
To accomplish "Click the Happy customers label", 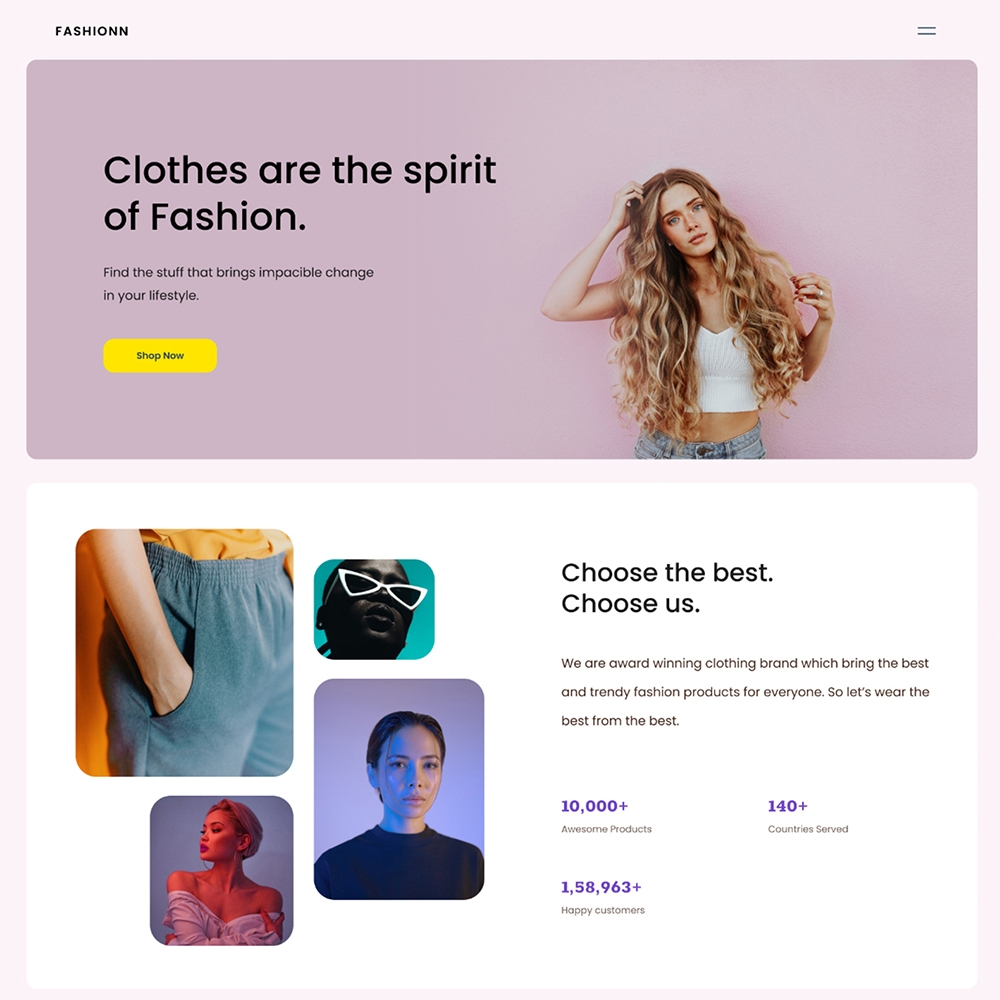I will [603, 910].
